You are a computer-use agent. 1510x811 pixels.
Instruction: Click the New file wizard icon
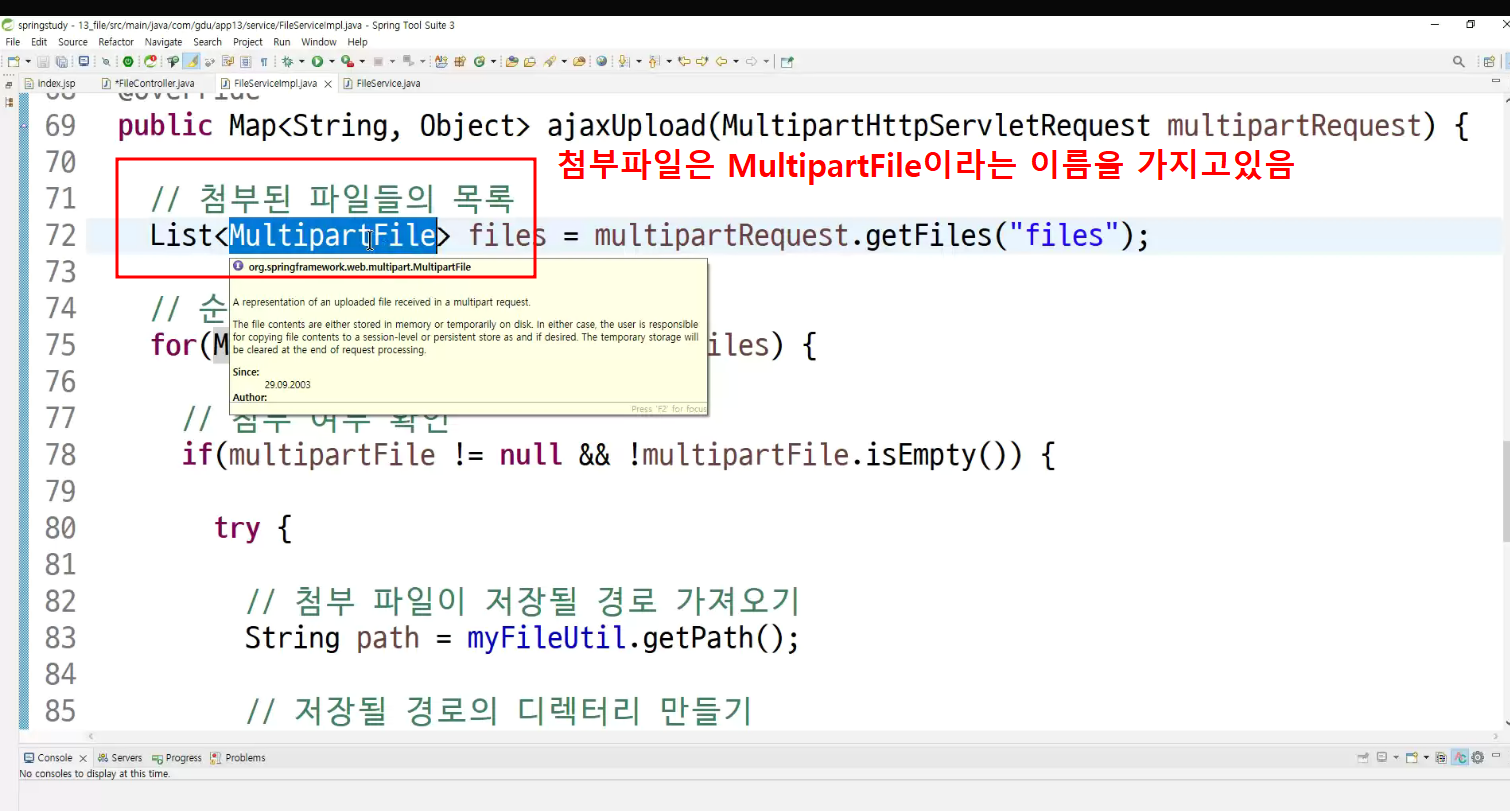[x=13, y=61]
